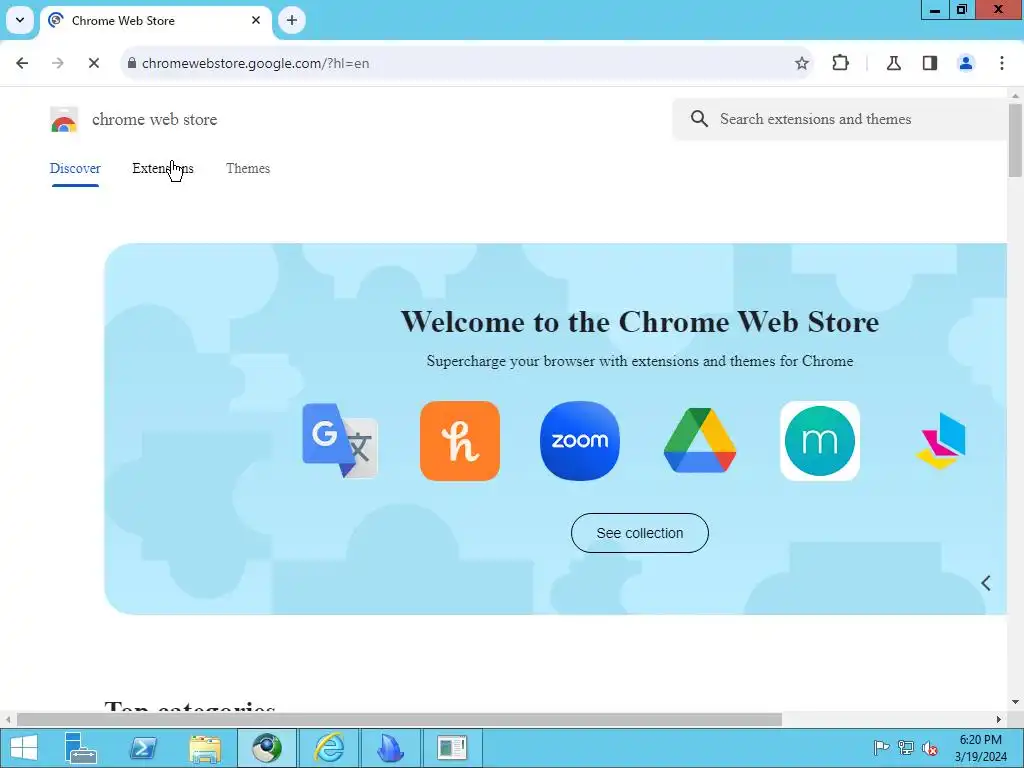Select the Zoom extension icon
Viewport: 1024px width, 768px height.
tap(580, 441)
